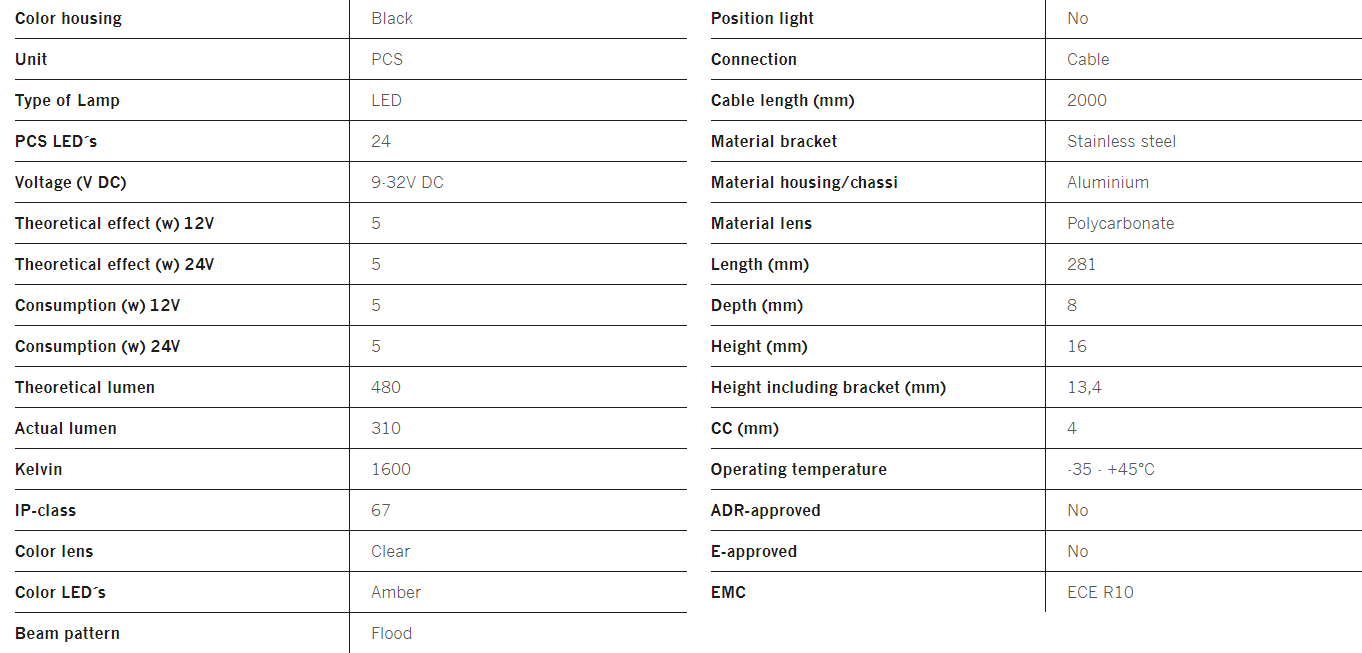1362x653 pixels.
Task: Click the Kelvin value 1600
Action: pyautogui.click(x=391, y=469)
